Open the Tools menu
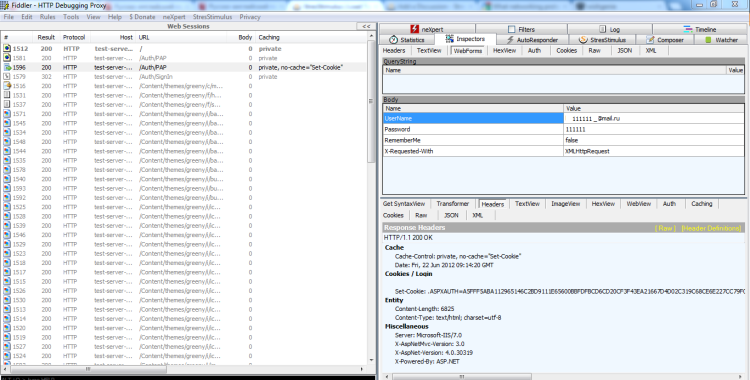The width and height of the screenshot is (750, 380). pos(71,17)
